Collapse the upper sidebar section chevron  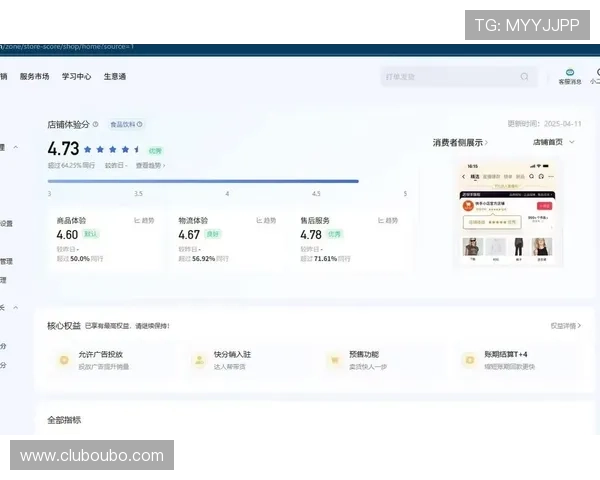(x=16, y=147)
